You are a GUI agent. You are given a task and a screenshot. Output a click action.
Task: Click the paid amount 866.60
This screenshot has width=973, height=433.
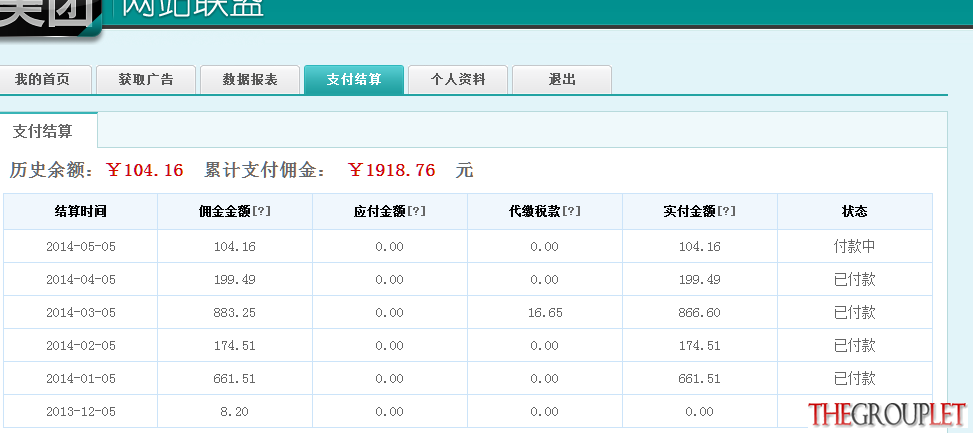[x=700, y=313]
